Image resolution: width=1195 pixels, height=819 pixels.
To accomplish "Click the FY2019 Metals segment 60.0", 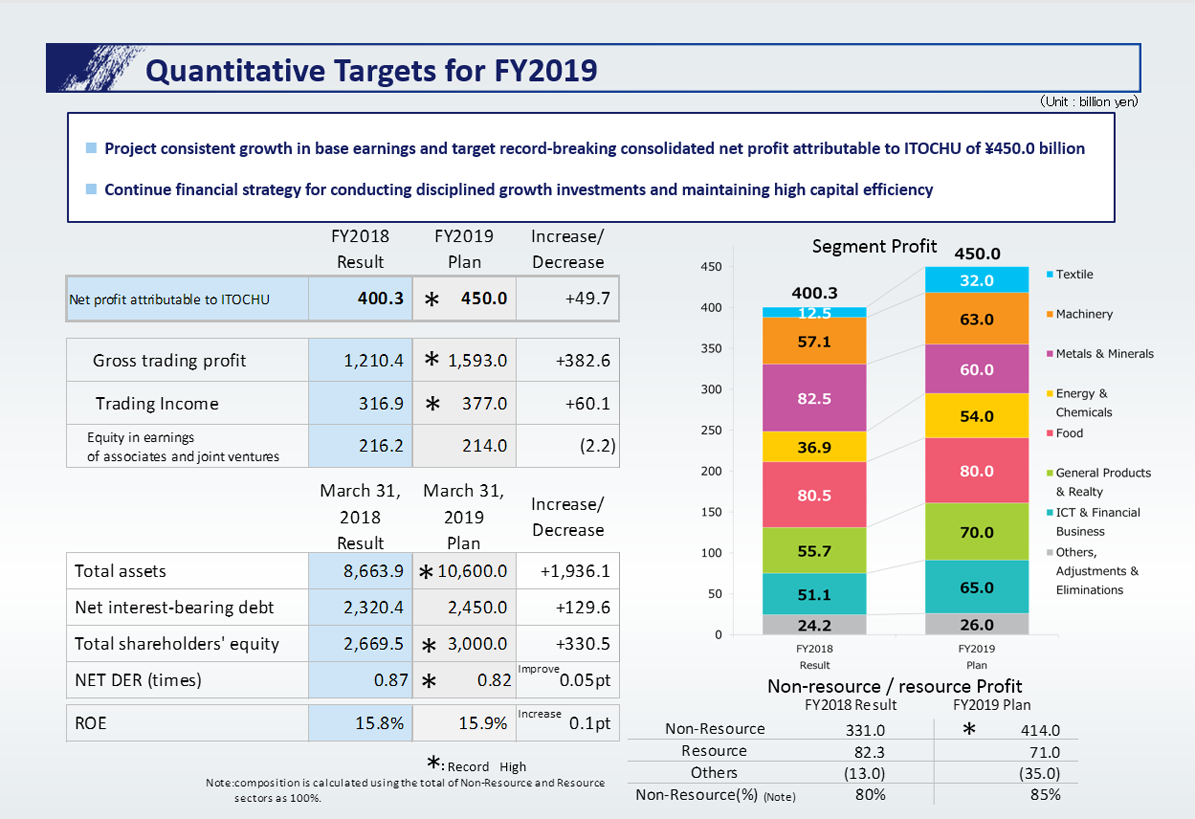I will point(976,370).
